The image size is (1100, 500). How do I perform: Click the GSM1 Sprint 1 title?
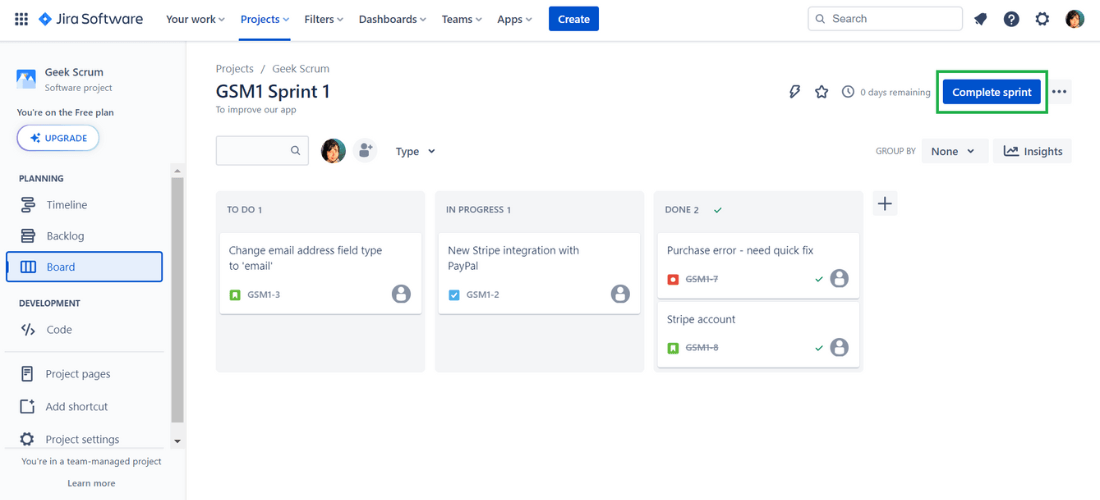click(273, 92)
